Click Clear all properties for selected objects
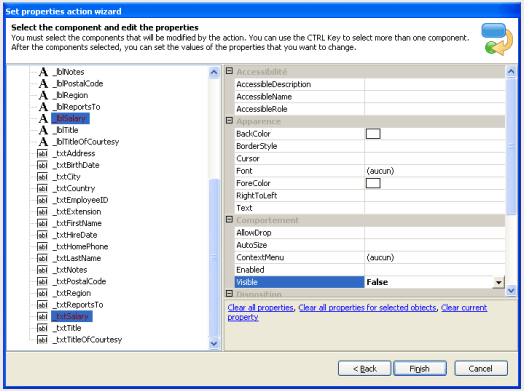 click(x=367, y=307)
